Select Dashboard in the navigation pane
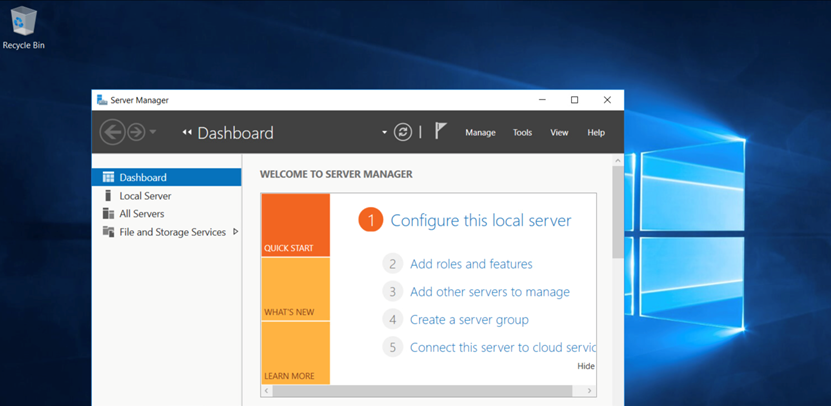 click(x=166, y=178)
